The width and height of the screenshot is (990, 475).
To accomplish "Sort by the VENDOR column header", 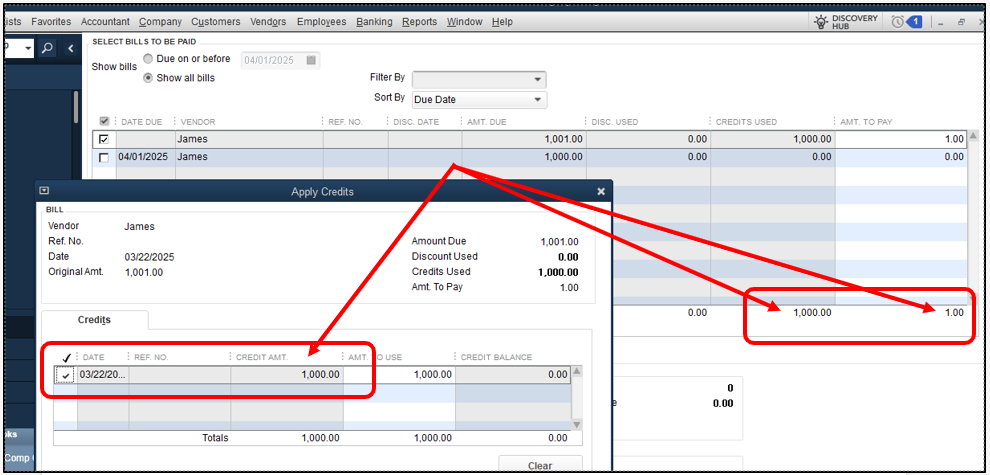I will click(198, 122).
